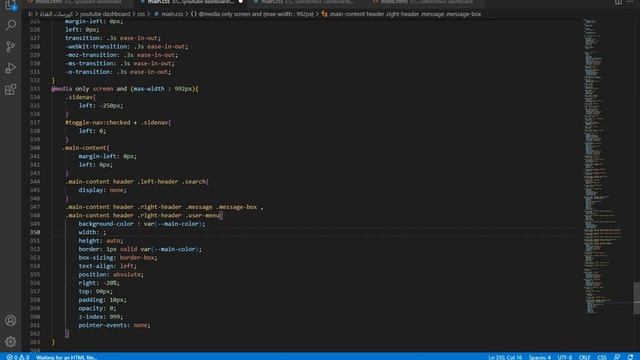Image resolution: width=640 pixels, height=360 pixels.
Task: Click '.left-header .search{' selector line
Action: coord(137,182)
